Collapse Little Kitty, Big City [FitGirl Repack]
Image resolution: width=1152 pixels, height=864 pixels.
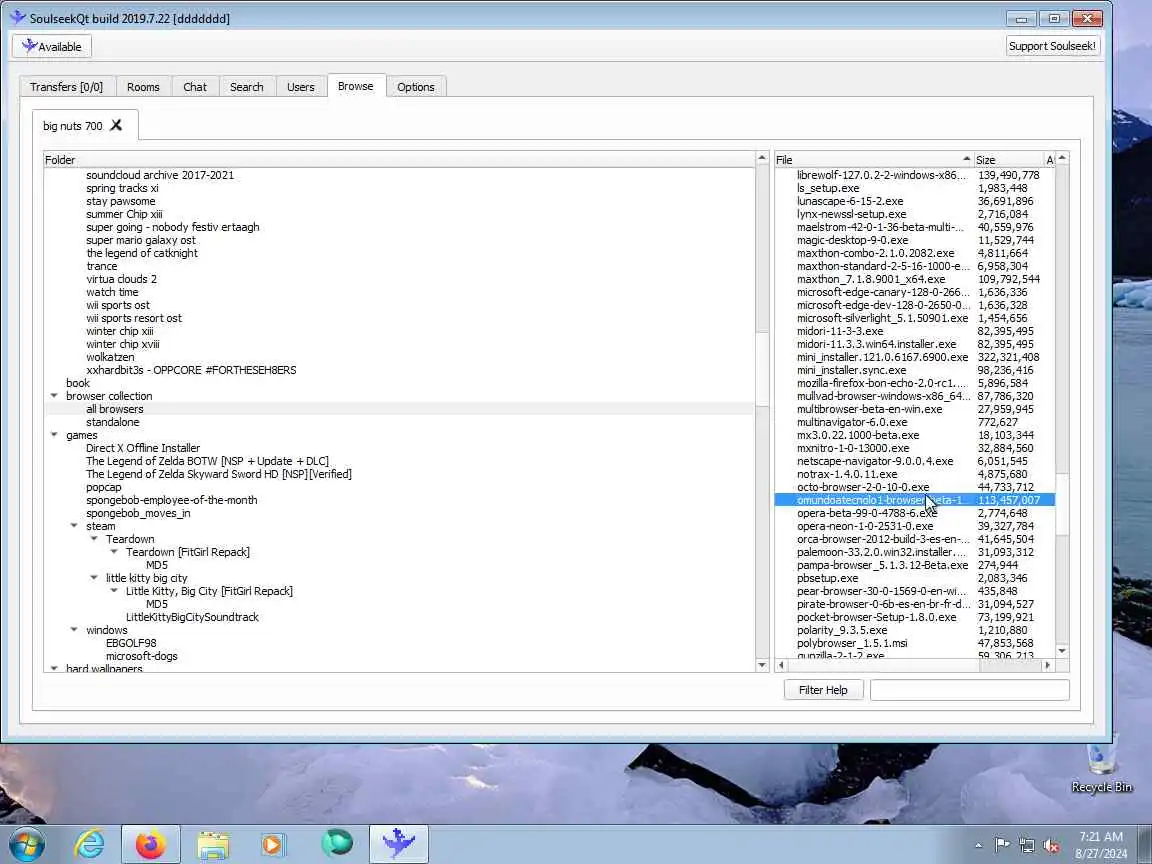coord(114,590)
